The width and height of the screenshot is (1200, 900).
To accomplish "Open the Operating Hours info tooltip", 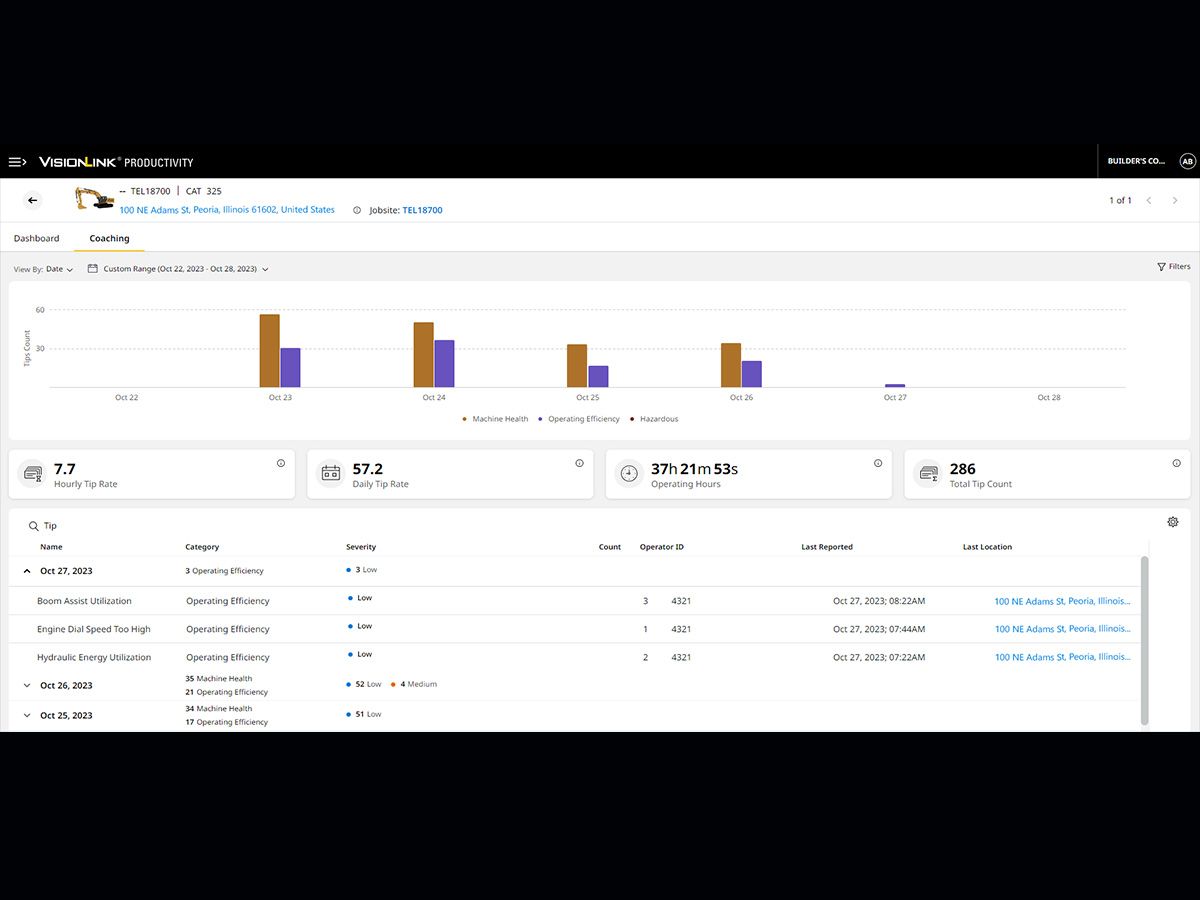I will coord(877,463).
